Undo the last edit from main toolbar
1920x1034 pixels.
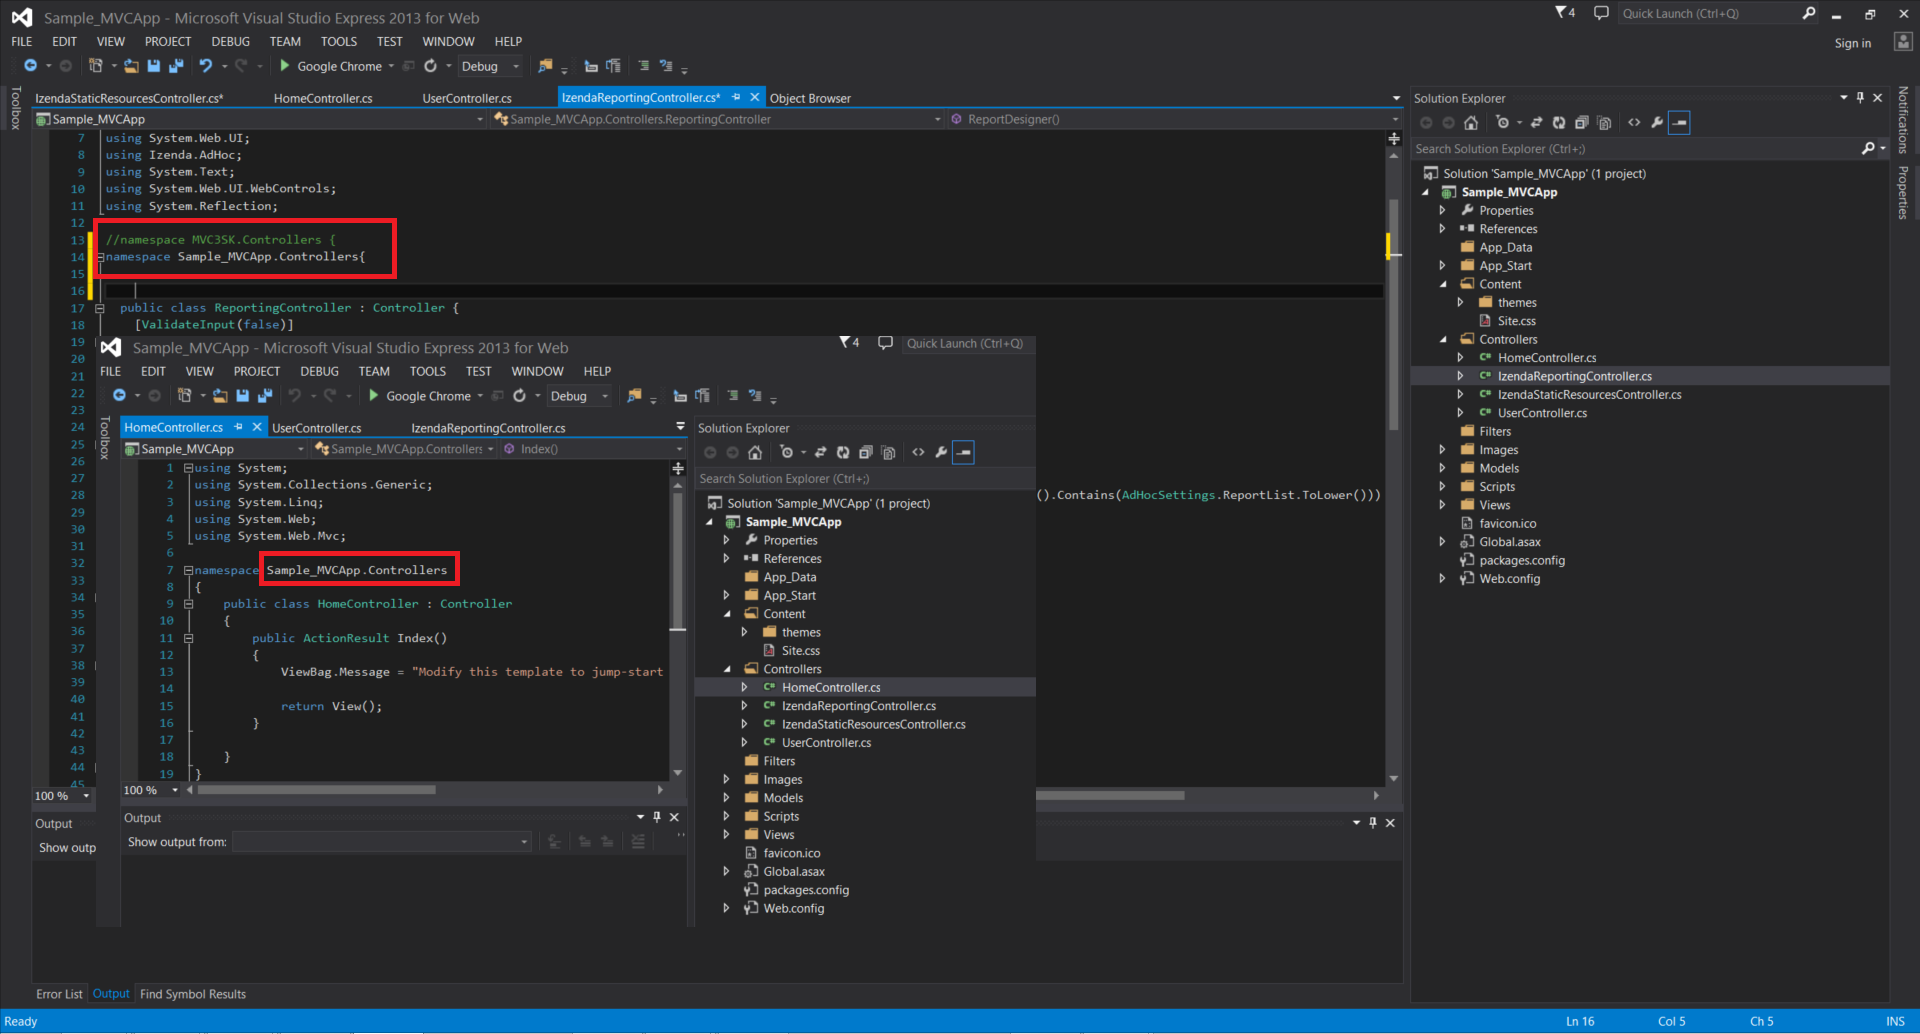click(206, 66)
